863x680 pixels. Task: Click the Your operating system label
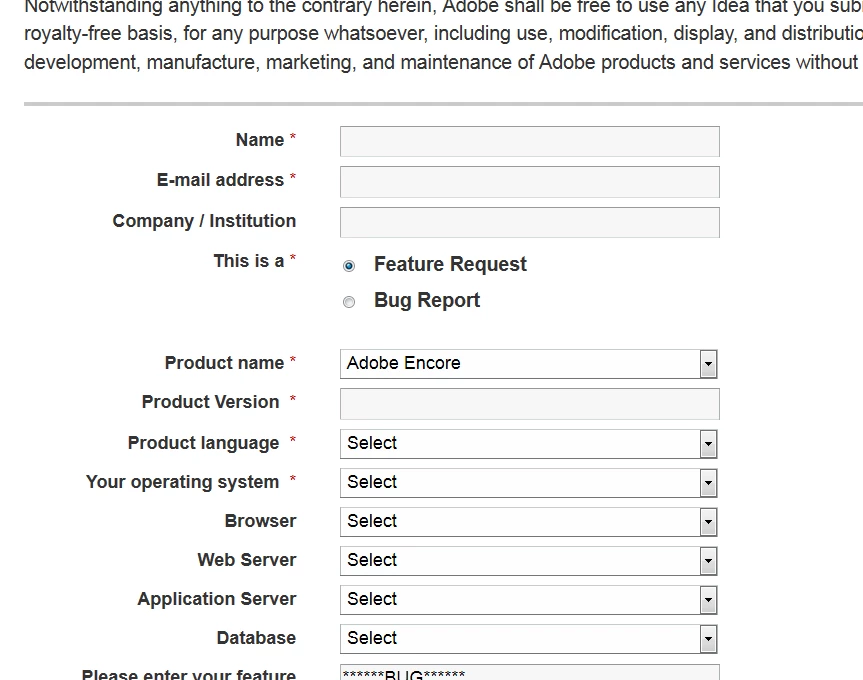click(x=182, y=482)
